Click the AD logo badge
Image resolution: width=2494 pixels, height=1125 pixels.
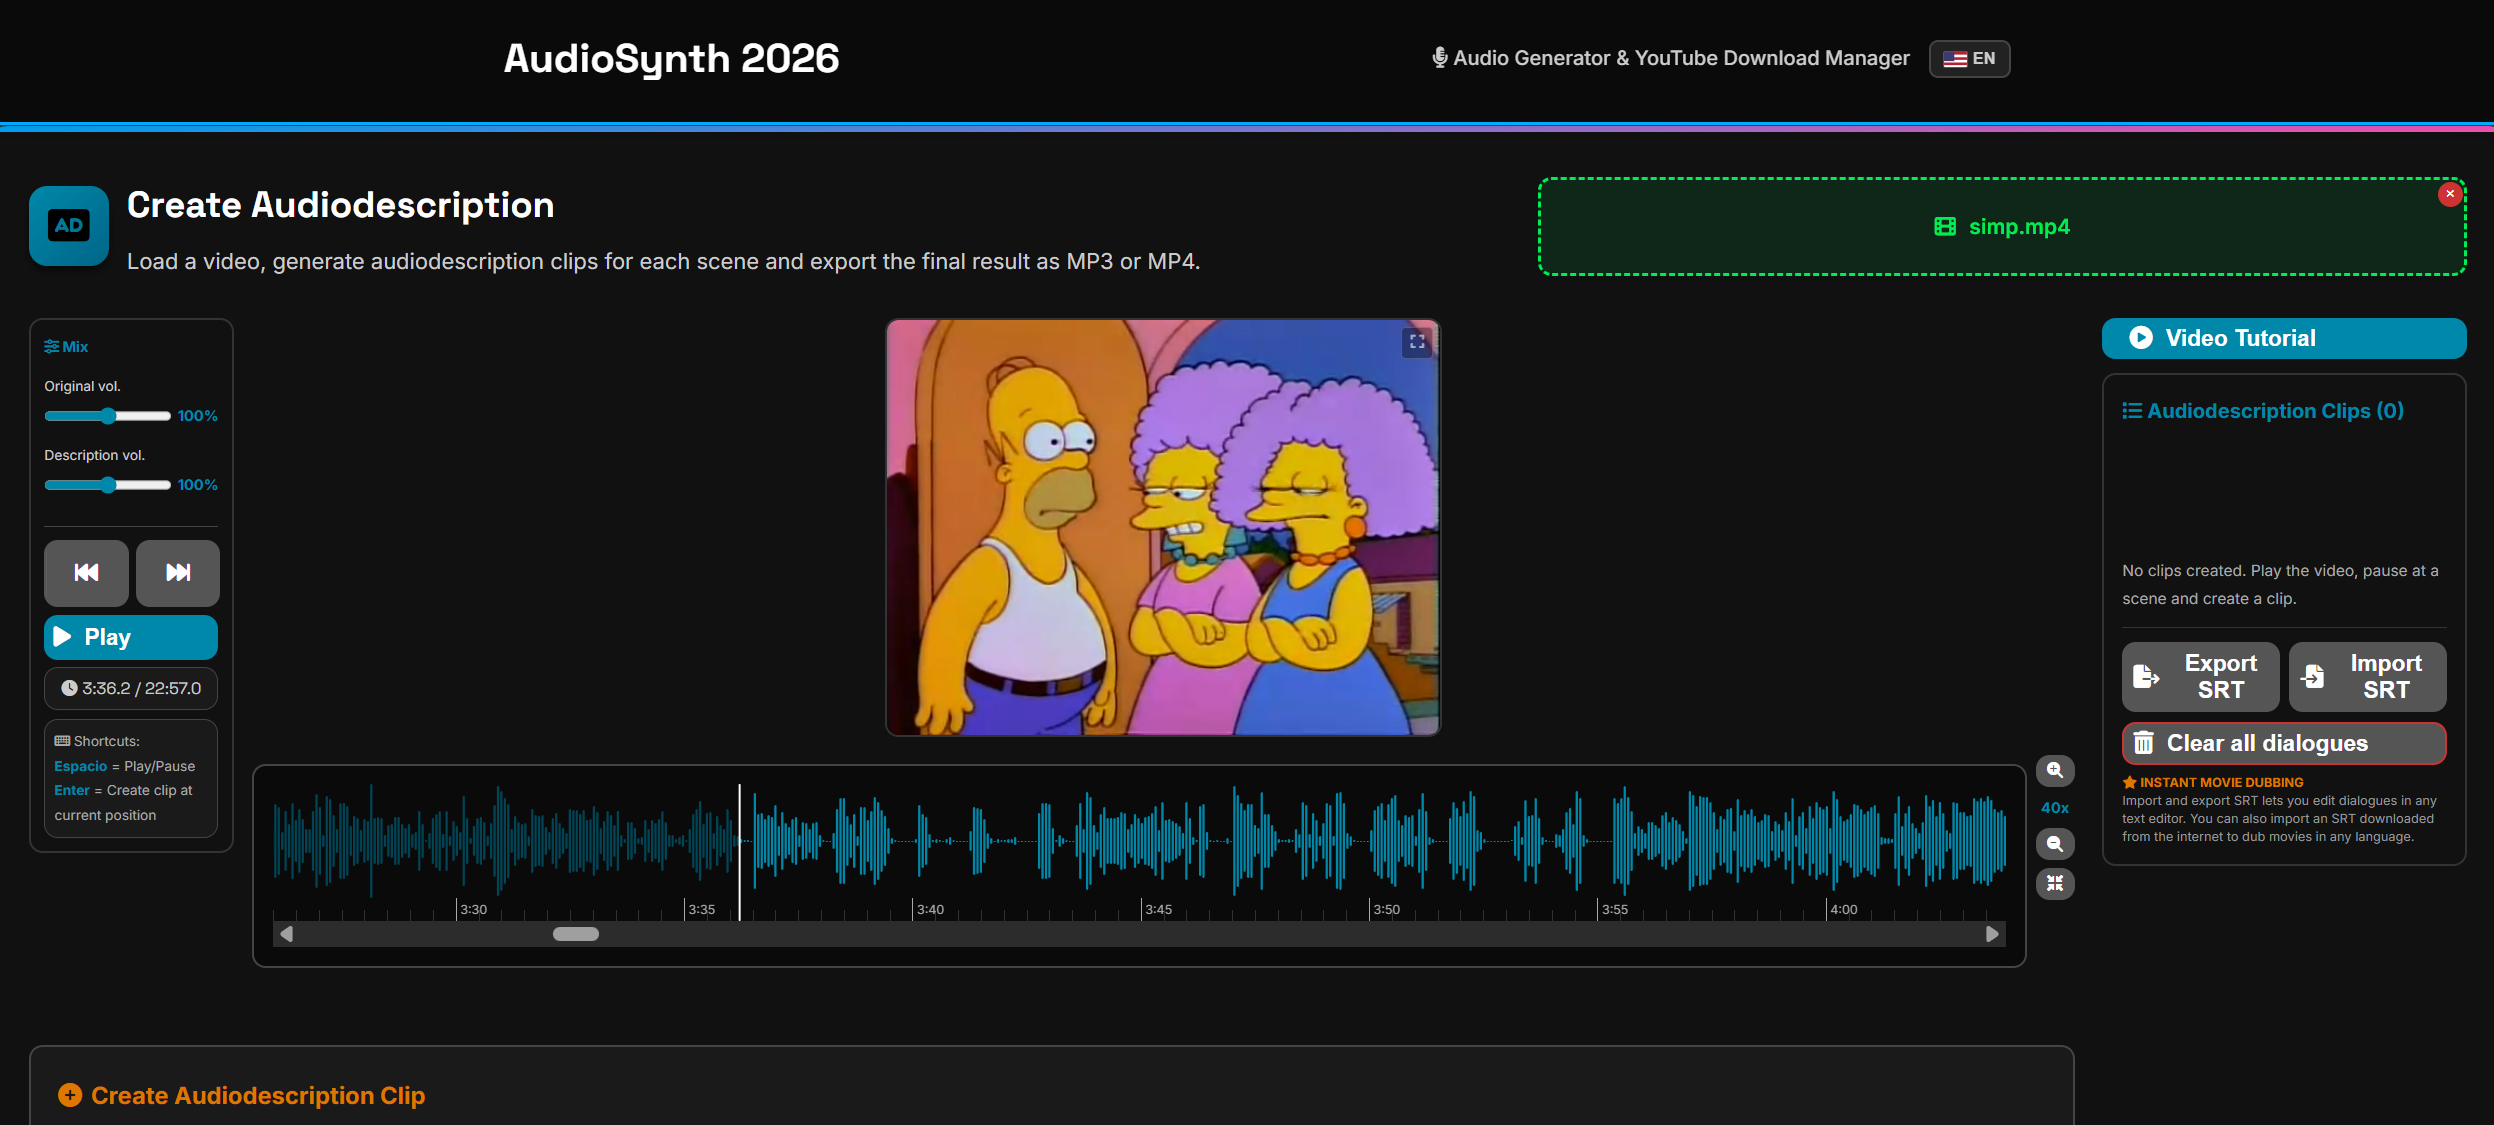point(68,226)
